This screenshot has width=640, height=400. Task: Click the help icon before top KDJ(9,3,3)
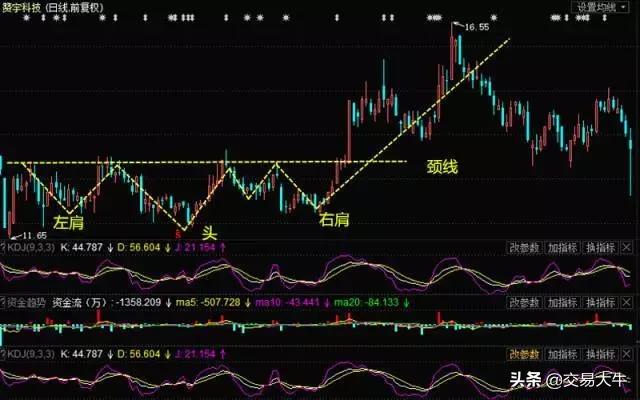pos(3,246)
